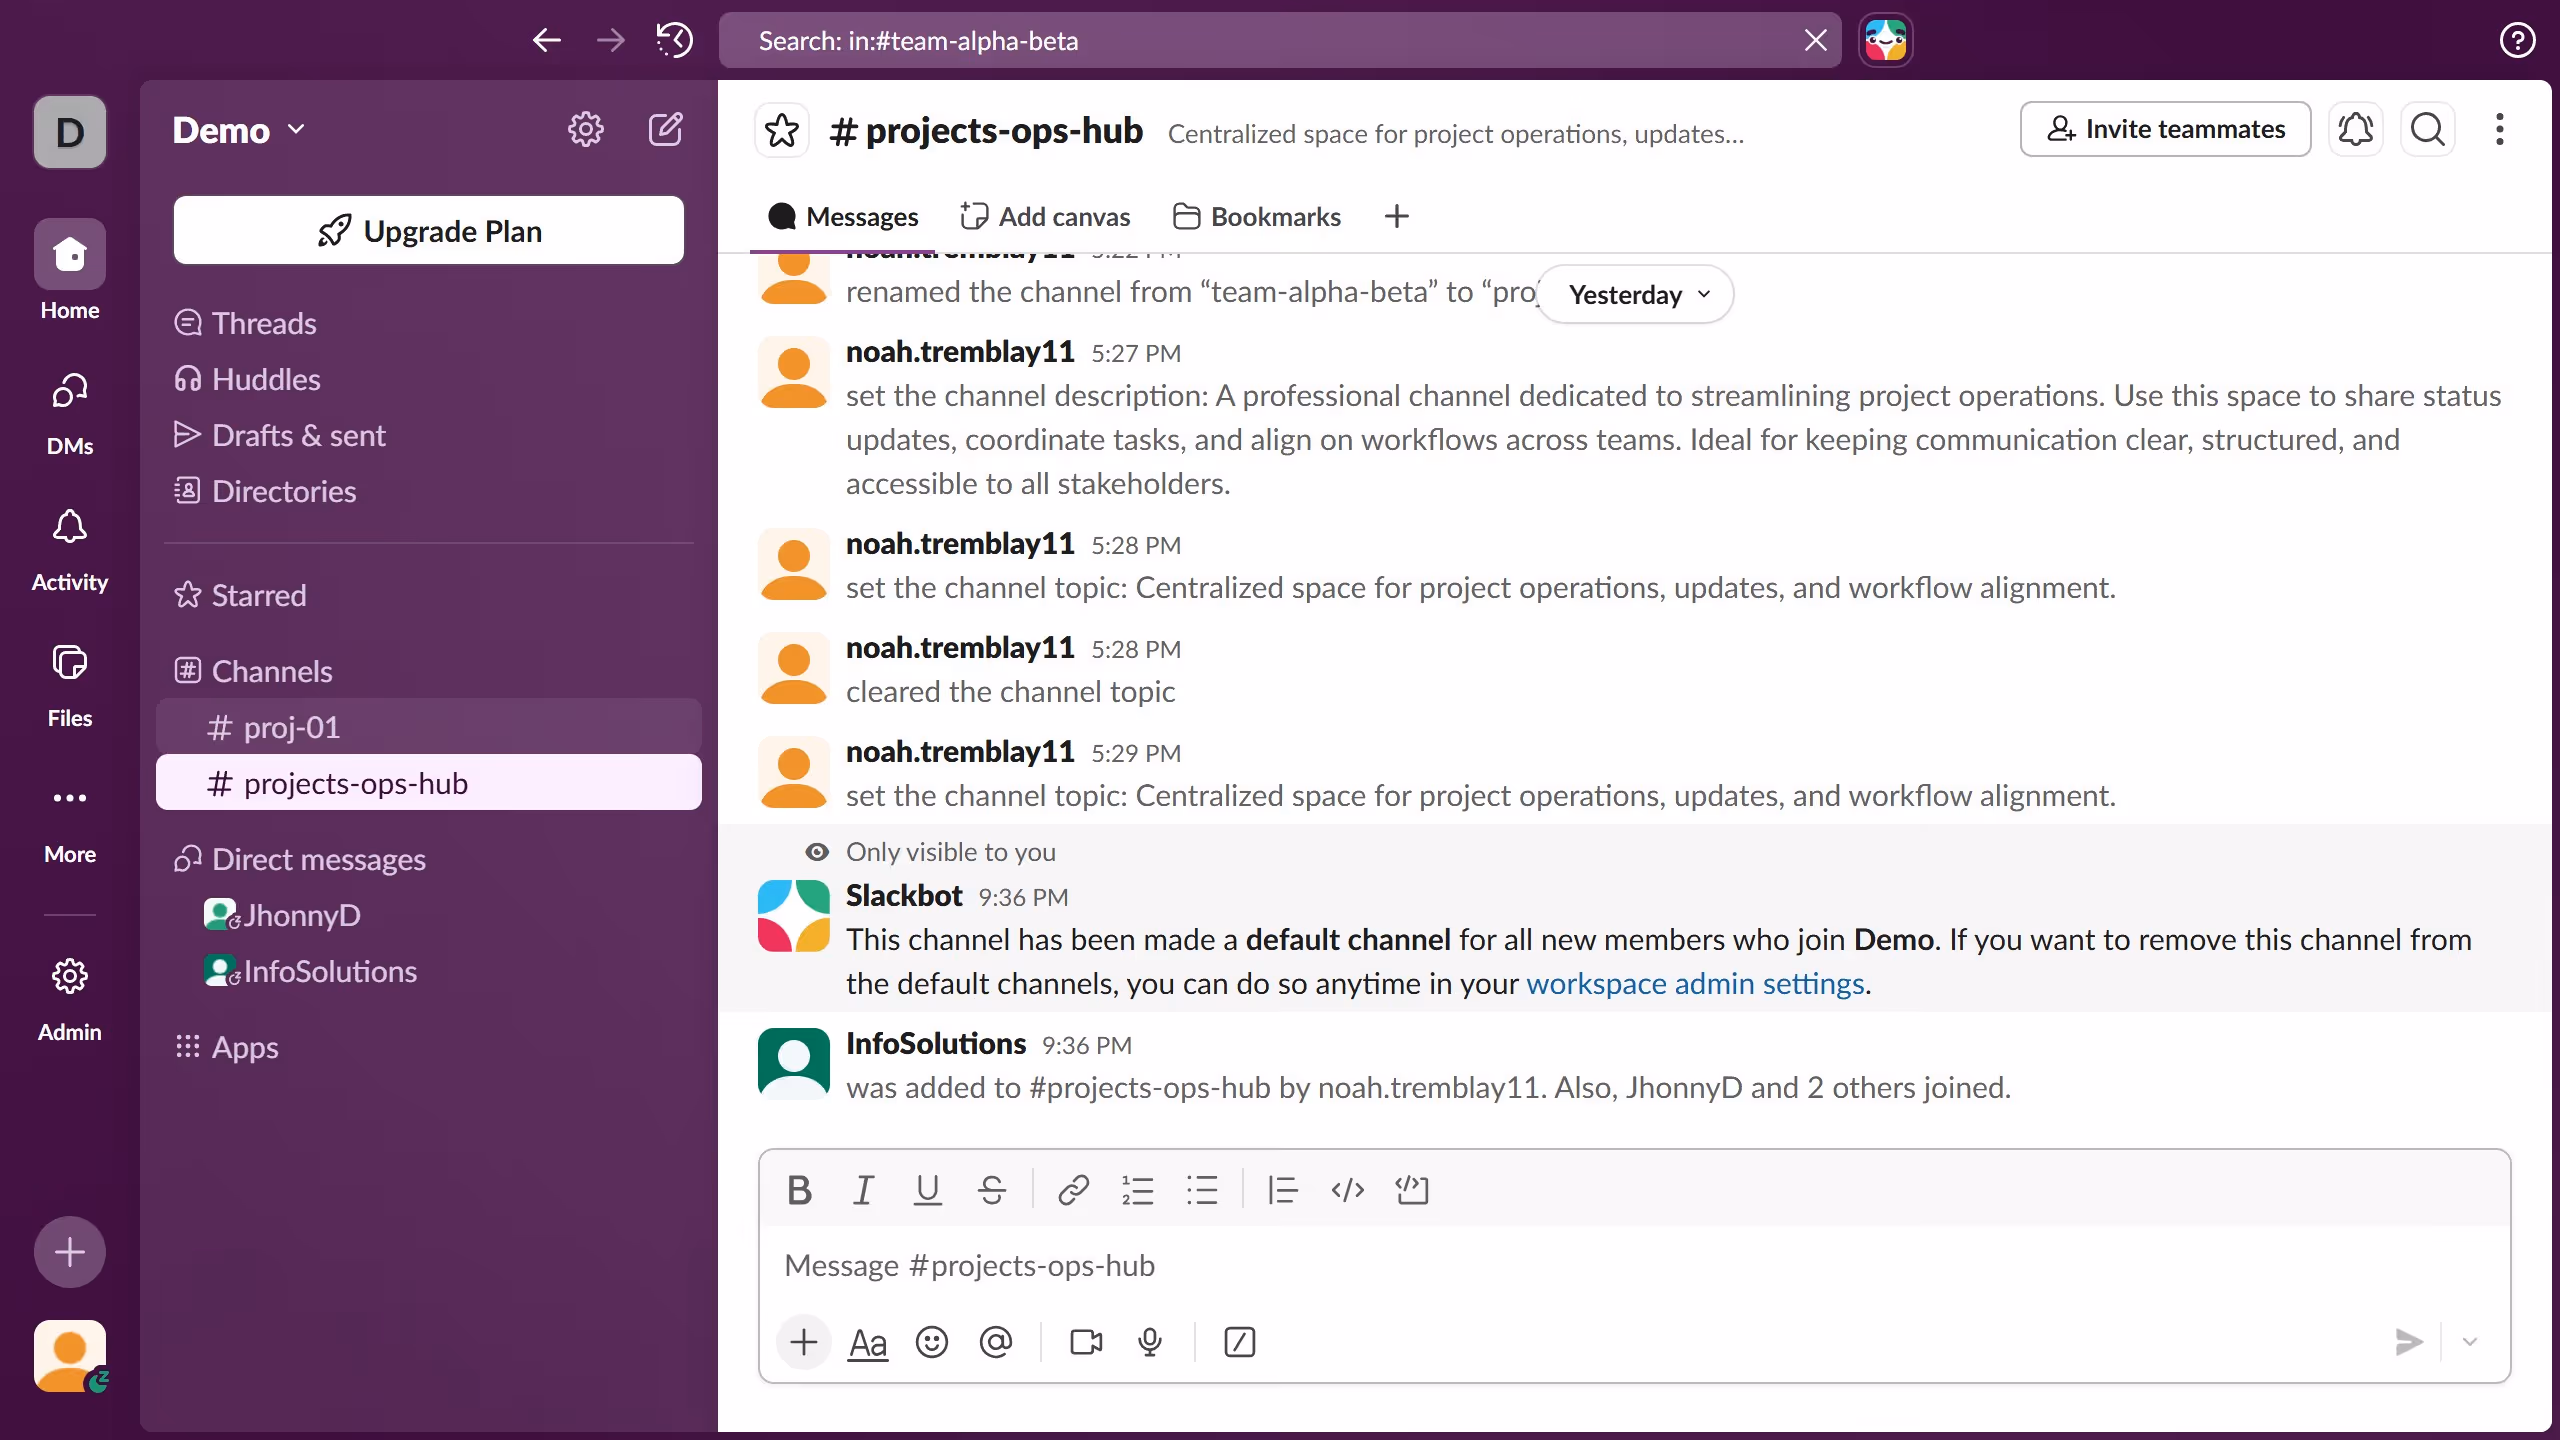Click the D workspace switcher tile

[x=70, y=131]
